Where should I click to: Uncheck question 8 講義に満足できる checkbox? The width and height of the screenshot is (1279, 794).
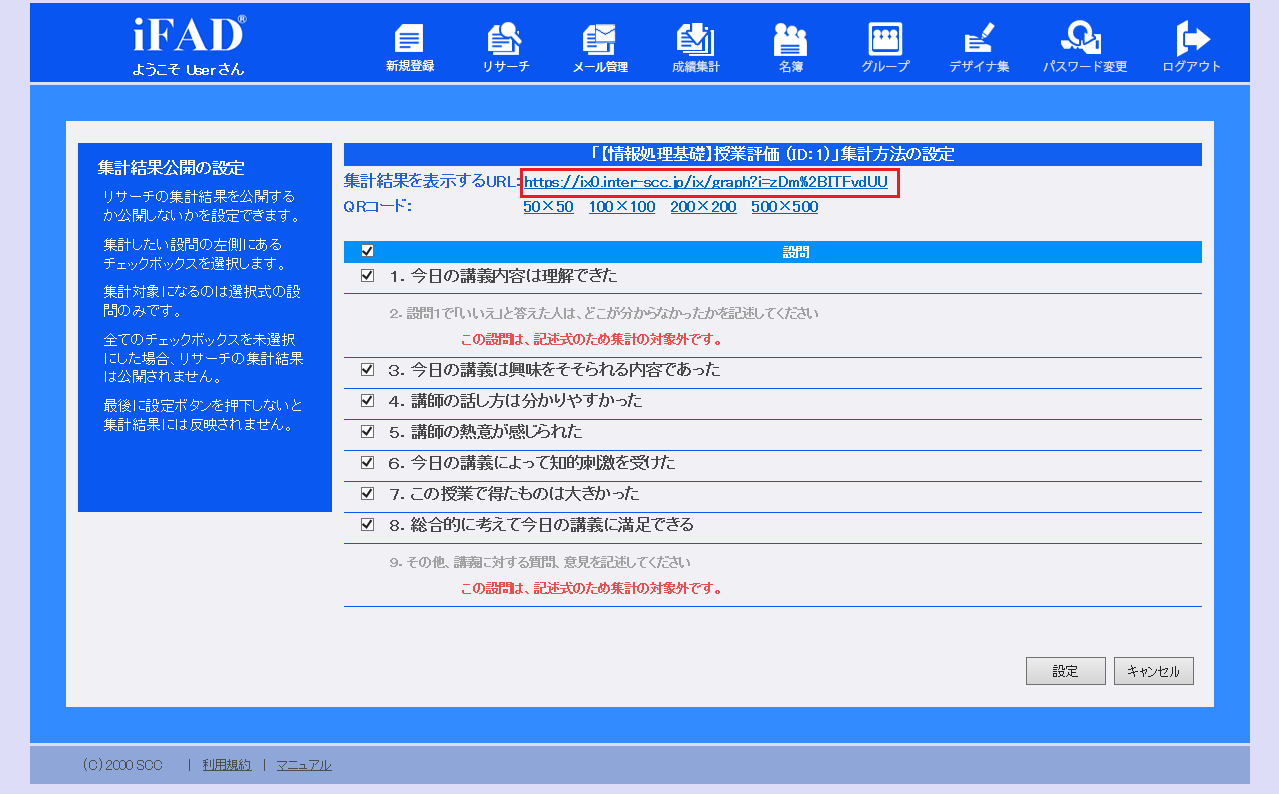coord(367,524)
